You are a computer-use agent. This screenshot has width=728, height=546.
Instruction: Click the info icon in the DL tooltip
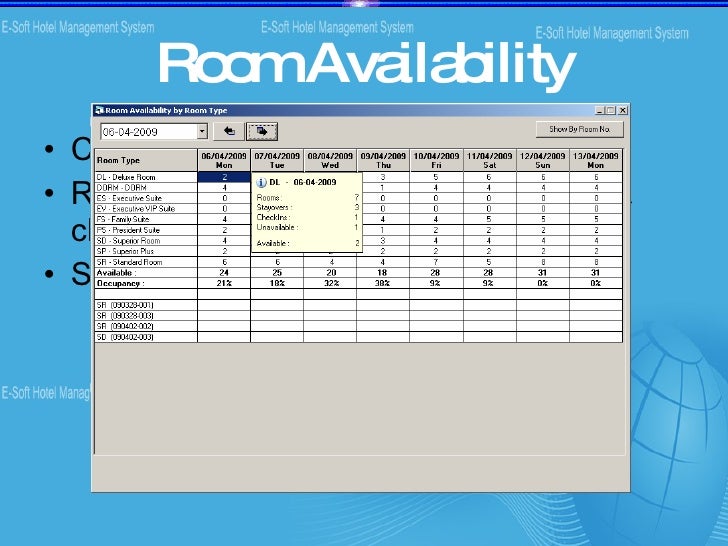click(x=261, y=182)
